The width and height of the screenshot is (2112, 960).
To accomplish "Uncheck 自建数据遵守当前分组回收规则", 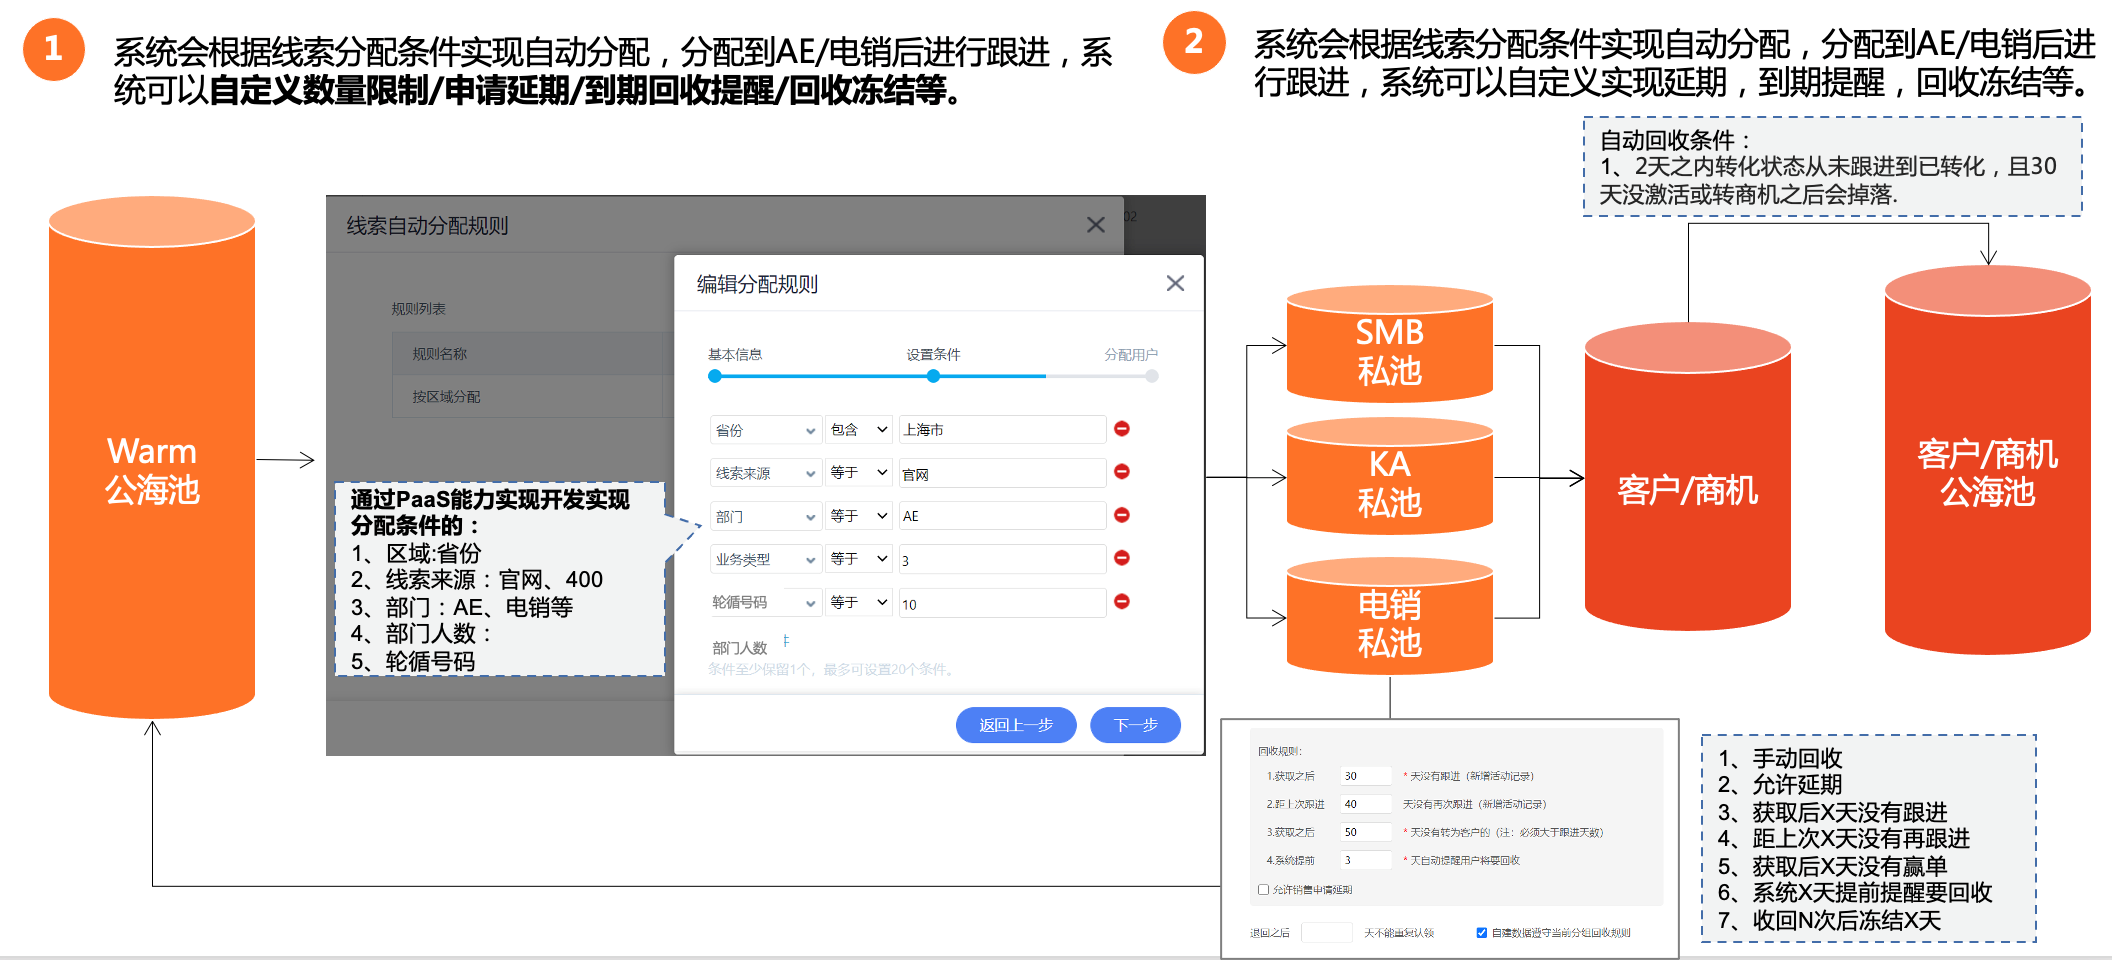I will point(1481,933).
